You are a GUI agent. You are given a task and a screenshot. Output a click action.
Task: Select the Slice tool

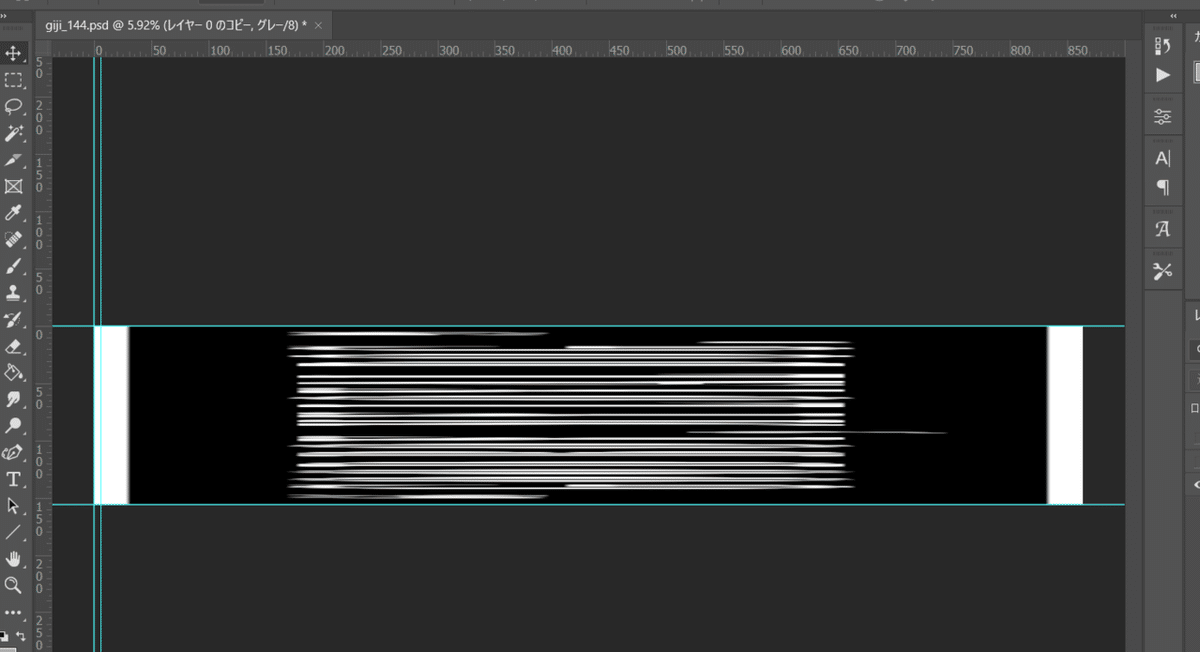[x=14, y=160]
